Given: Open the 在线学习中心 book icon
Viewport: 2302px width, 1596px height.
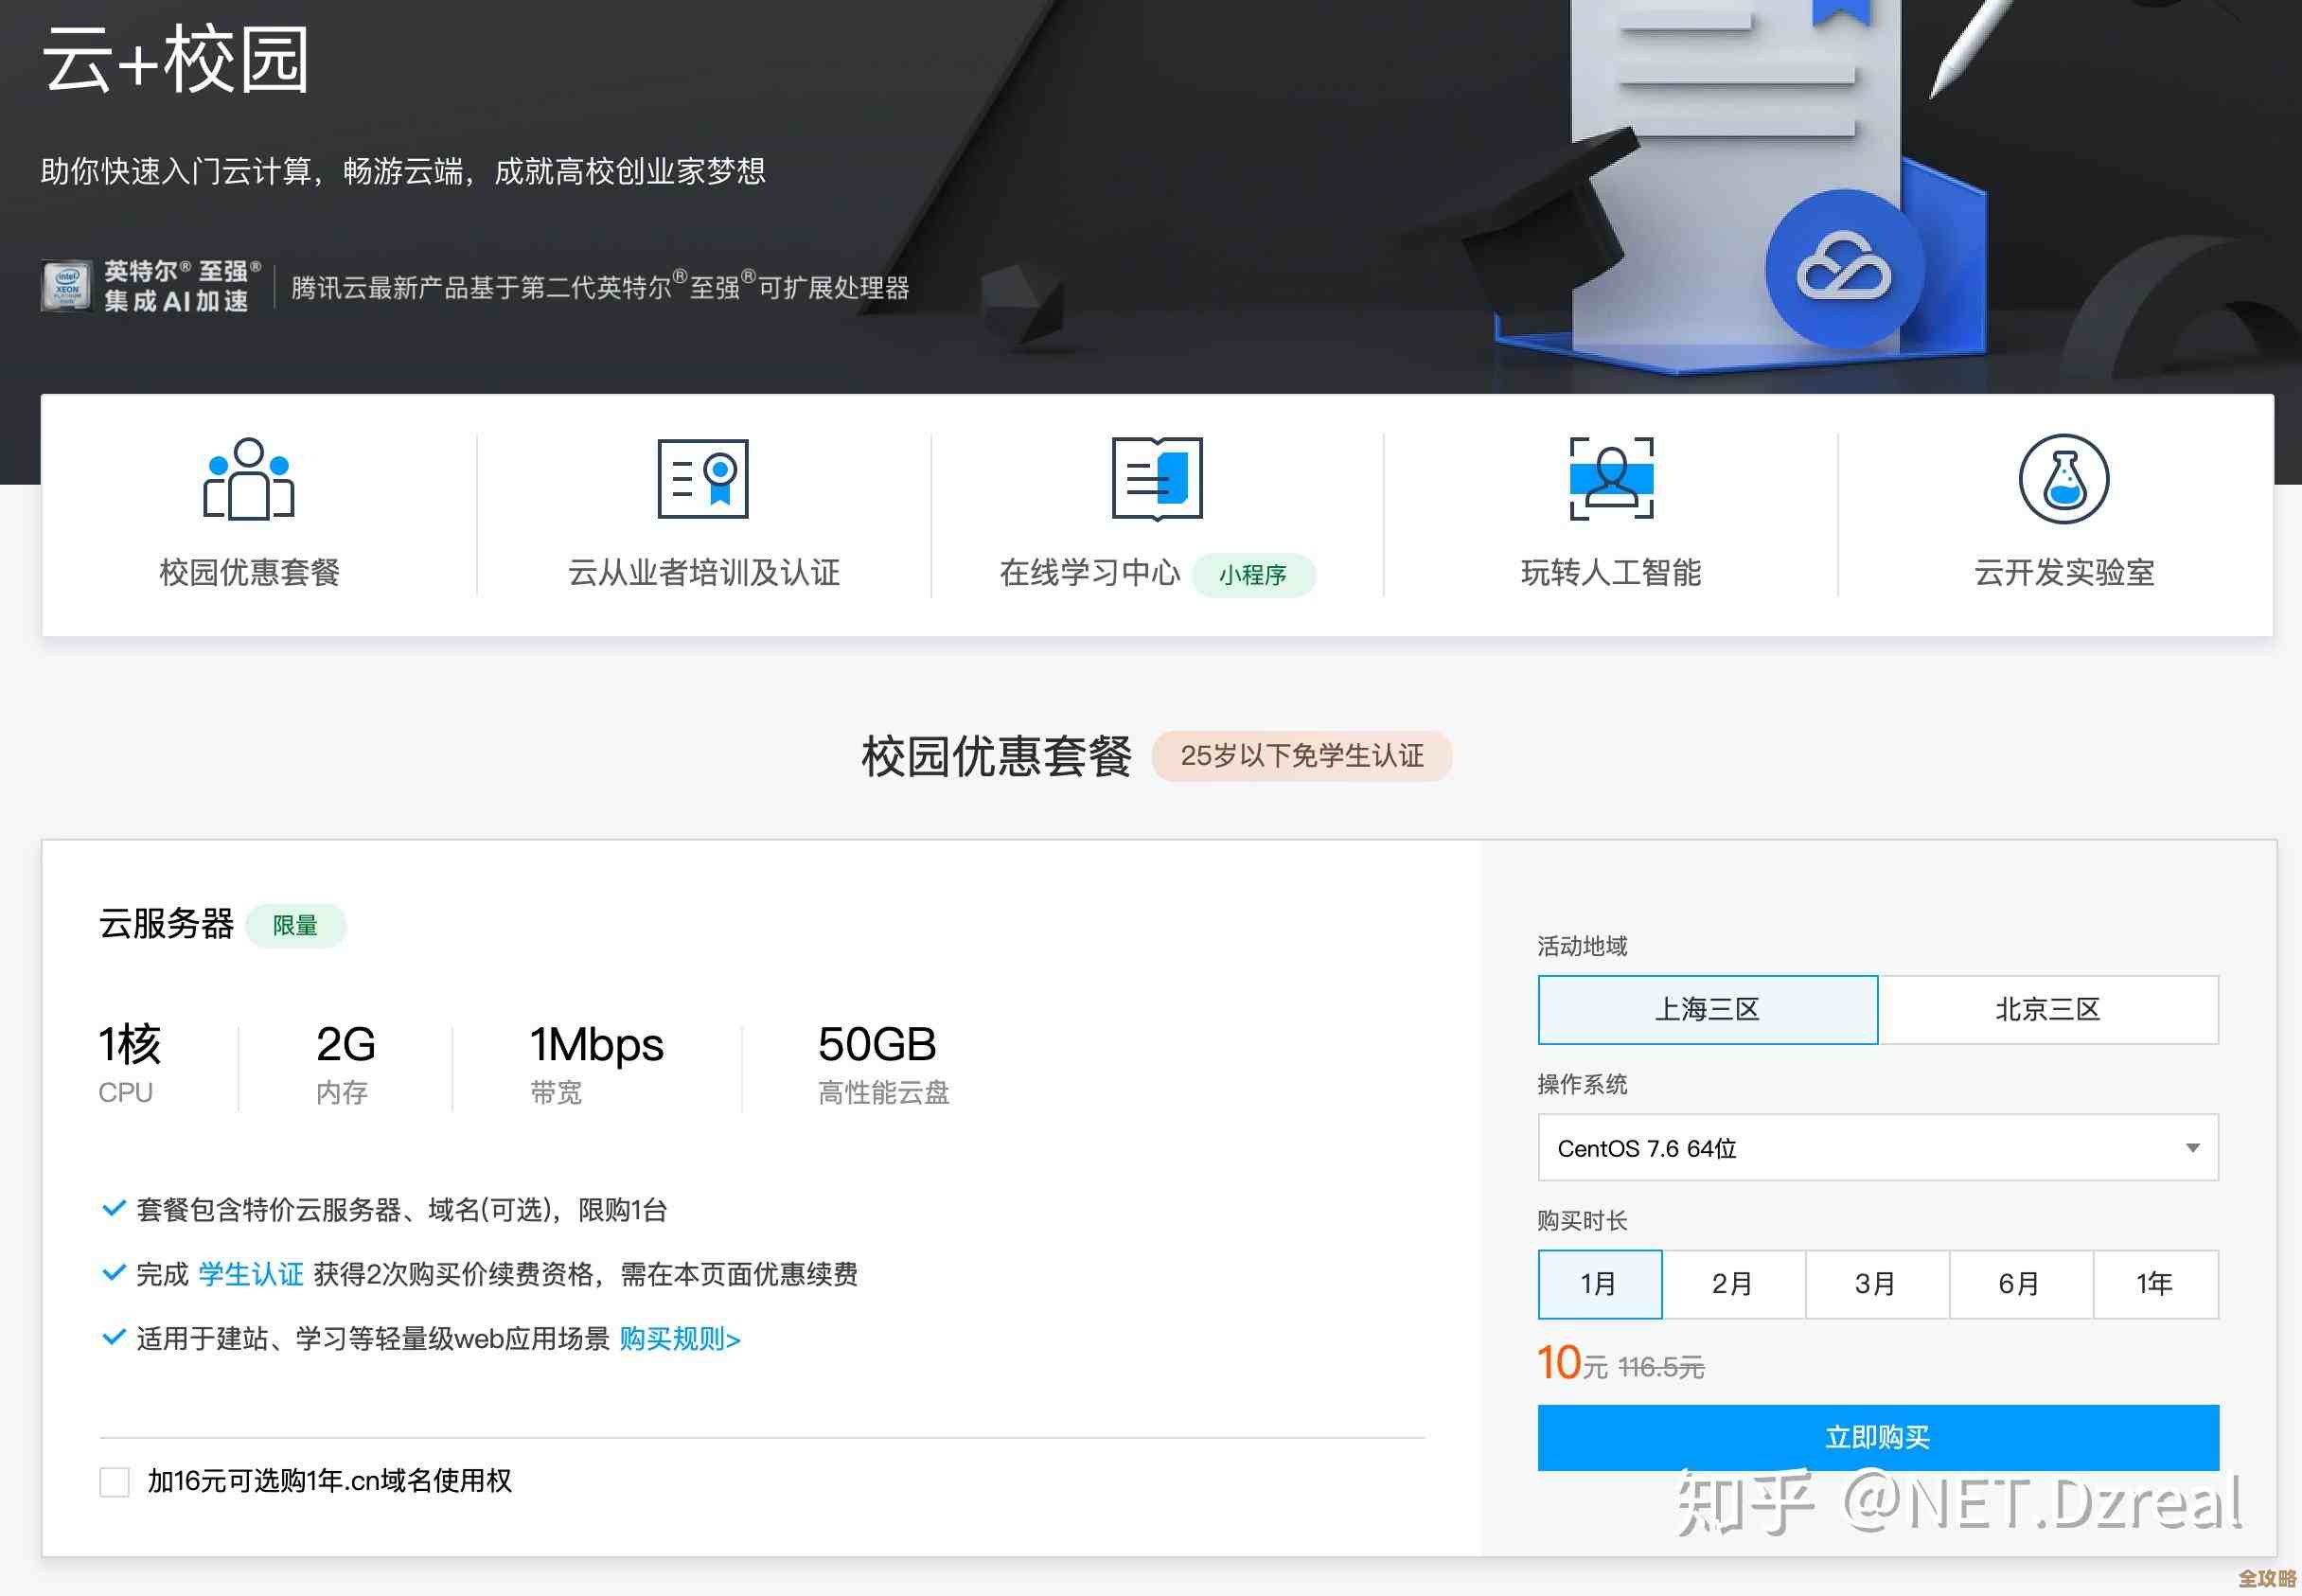Looking at the screenshot, I should click(1156, 478).
